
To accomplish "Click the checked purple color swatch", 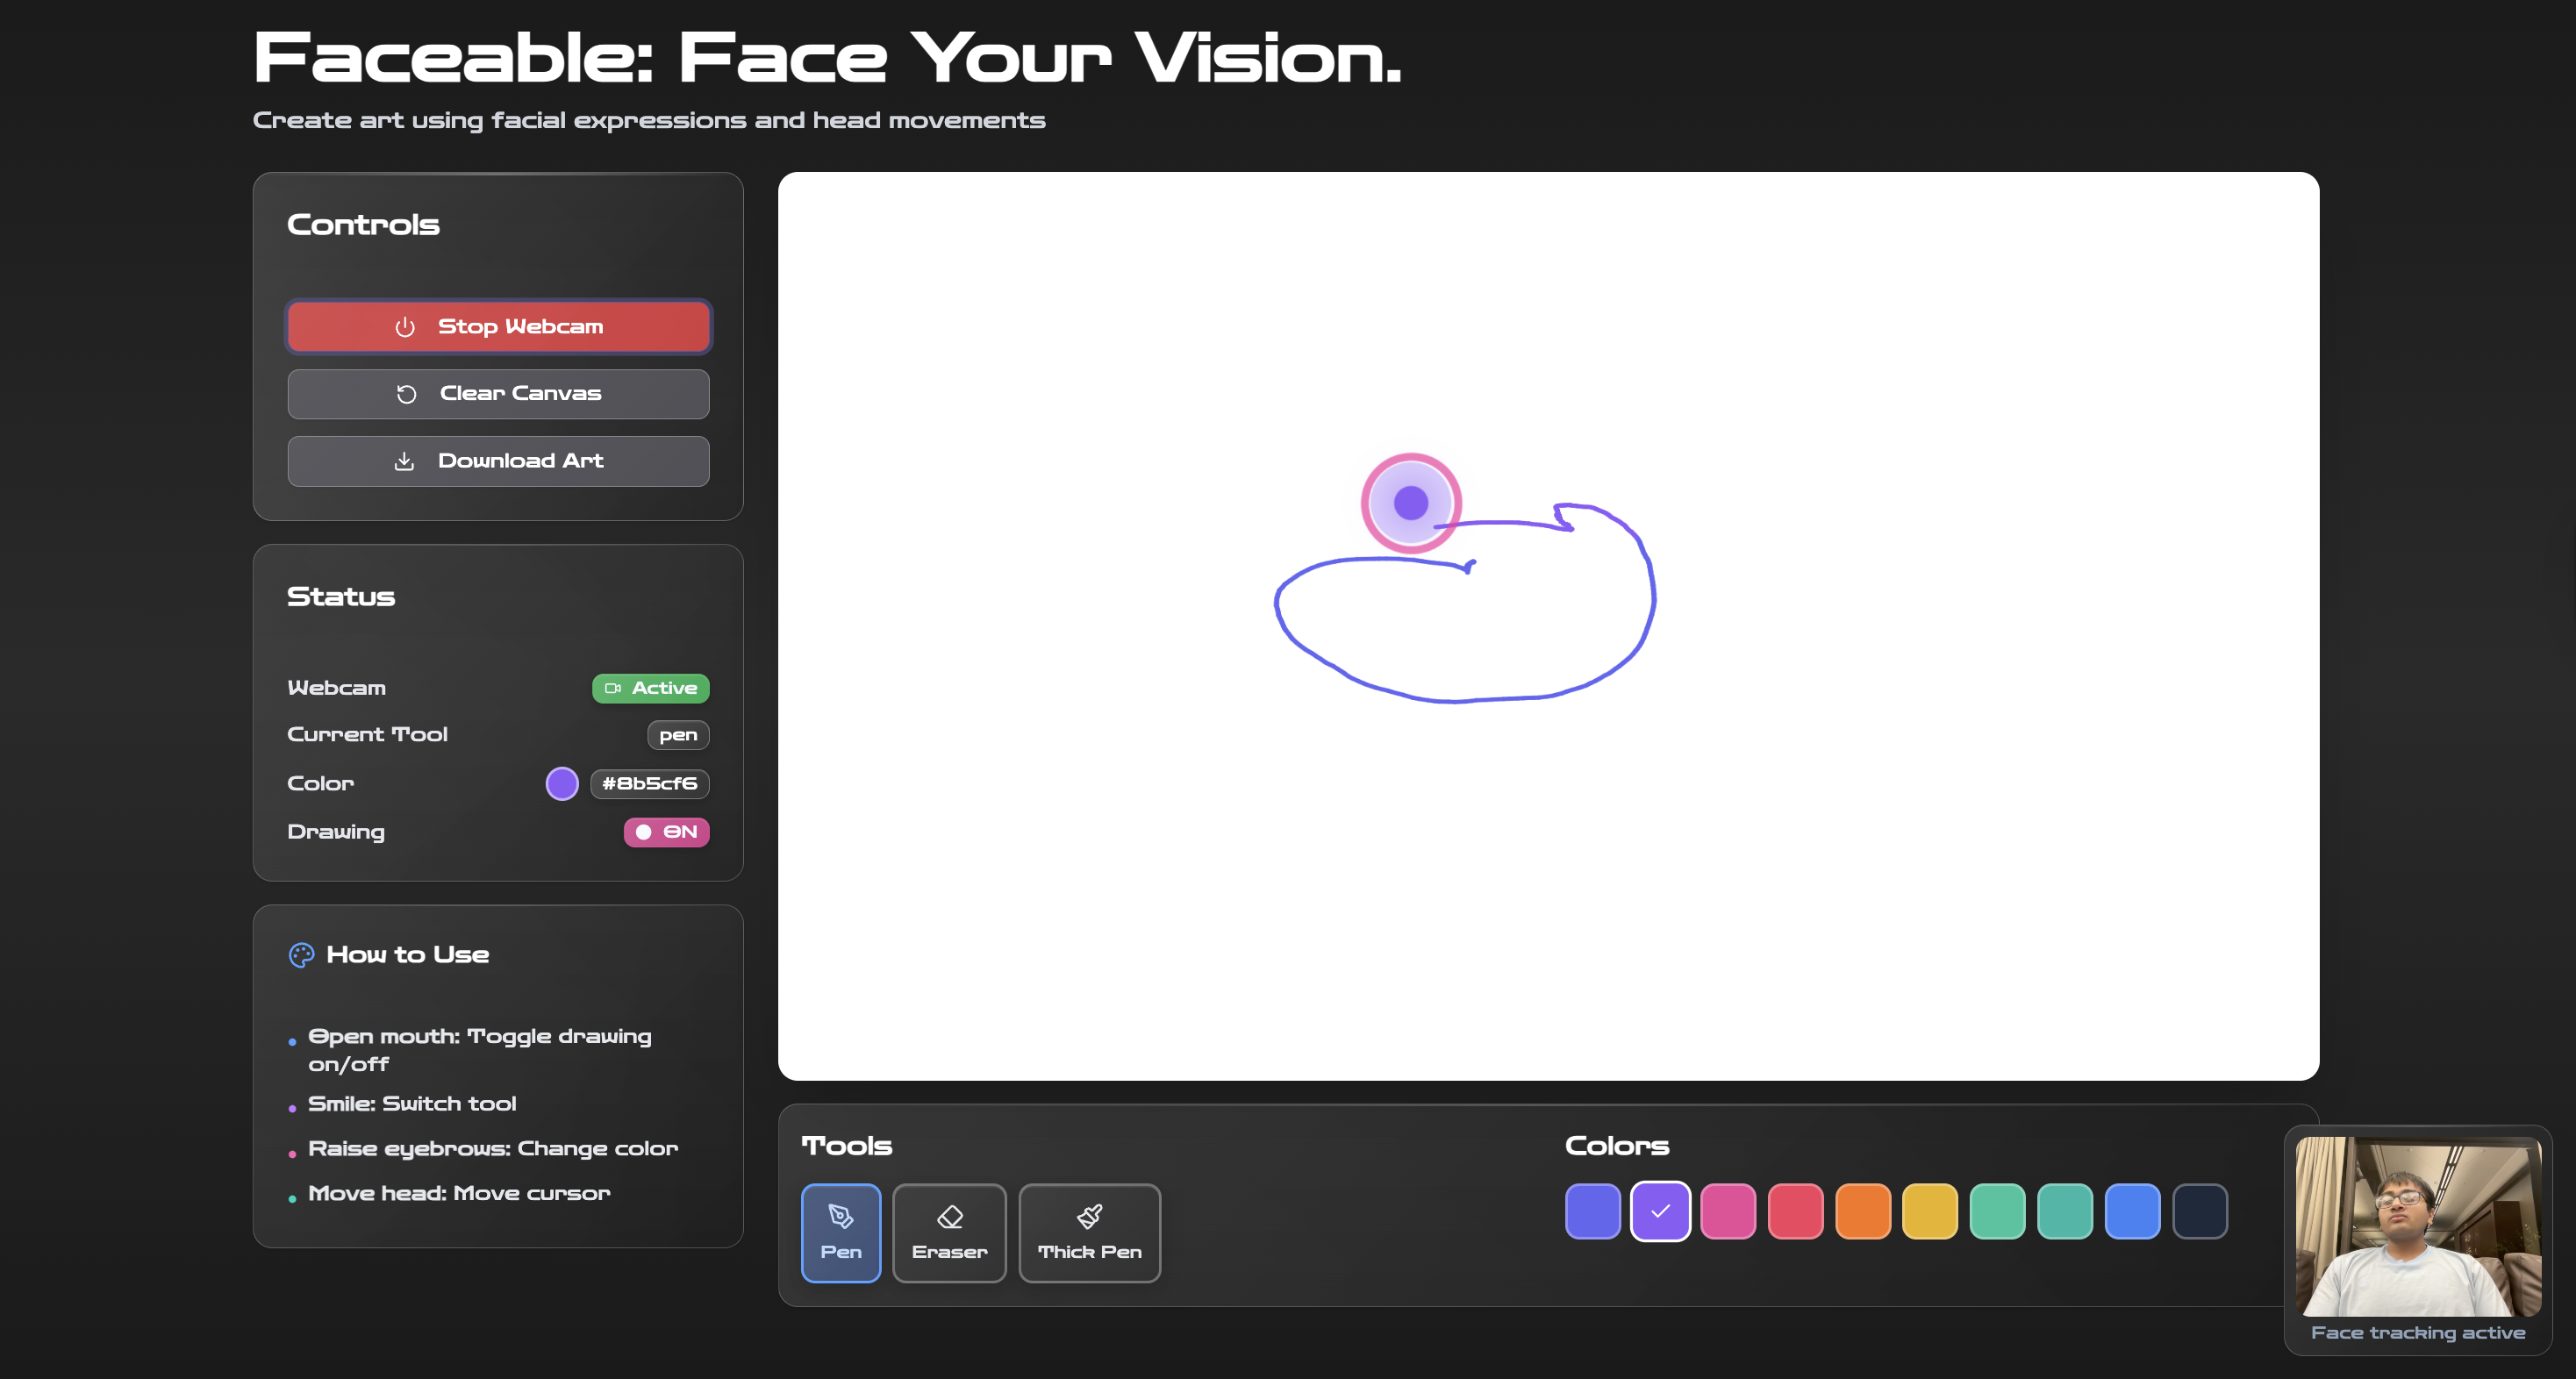I will (1660, 1211).
